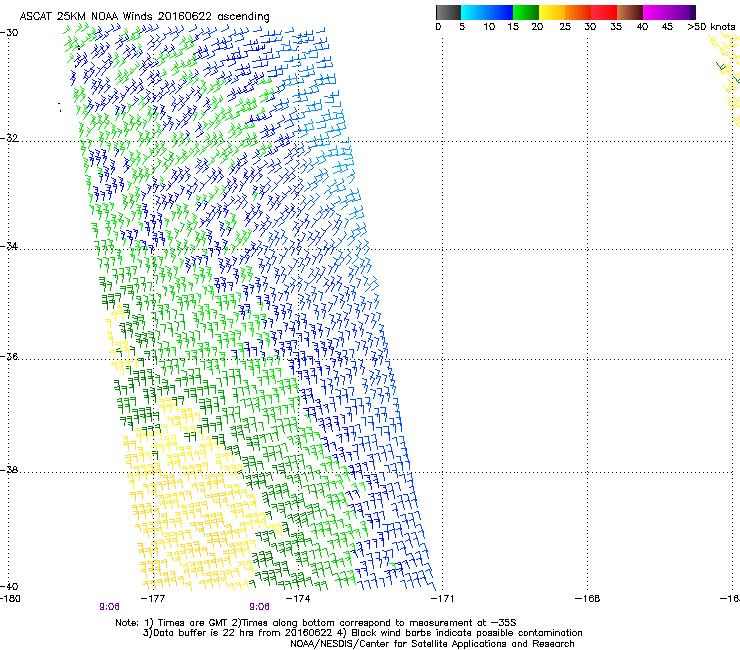Click the green 15-20 knots color band
Image resolution: width=740 pixels, height=650 pixels.
click(526, 12)
